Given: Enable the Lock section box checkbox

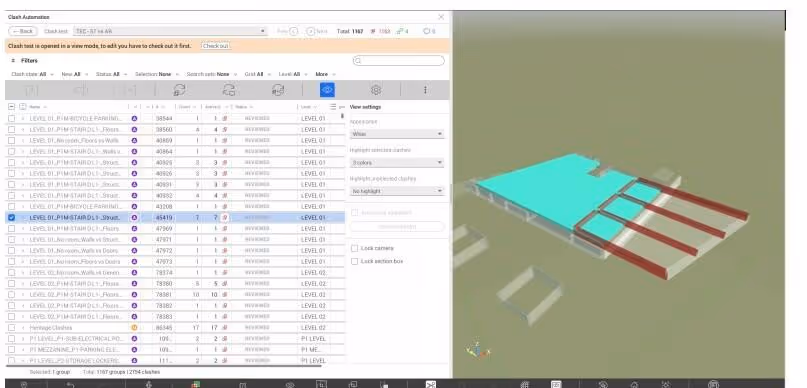Looking at the screenshot, I should coord(354,261).
